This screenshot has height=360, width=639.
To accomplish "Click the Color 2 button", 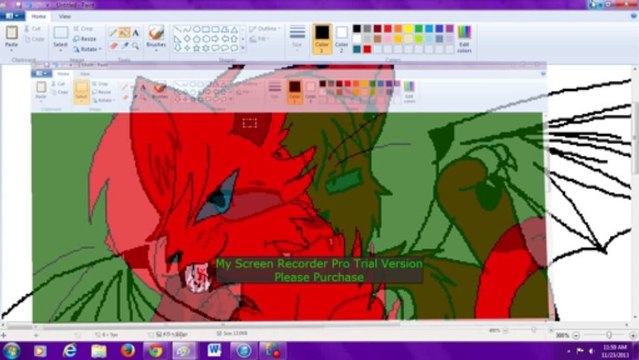I will (x=342, y=38).
